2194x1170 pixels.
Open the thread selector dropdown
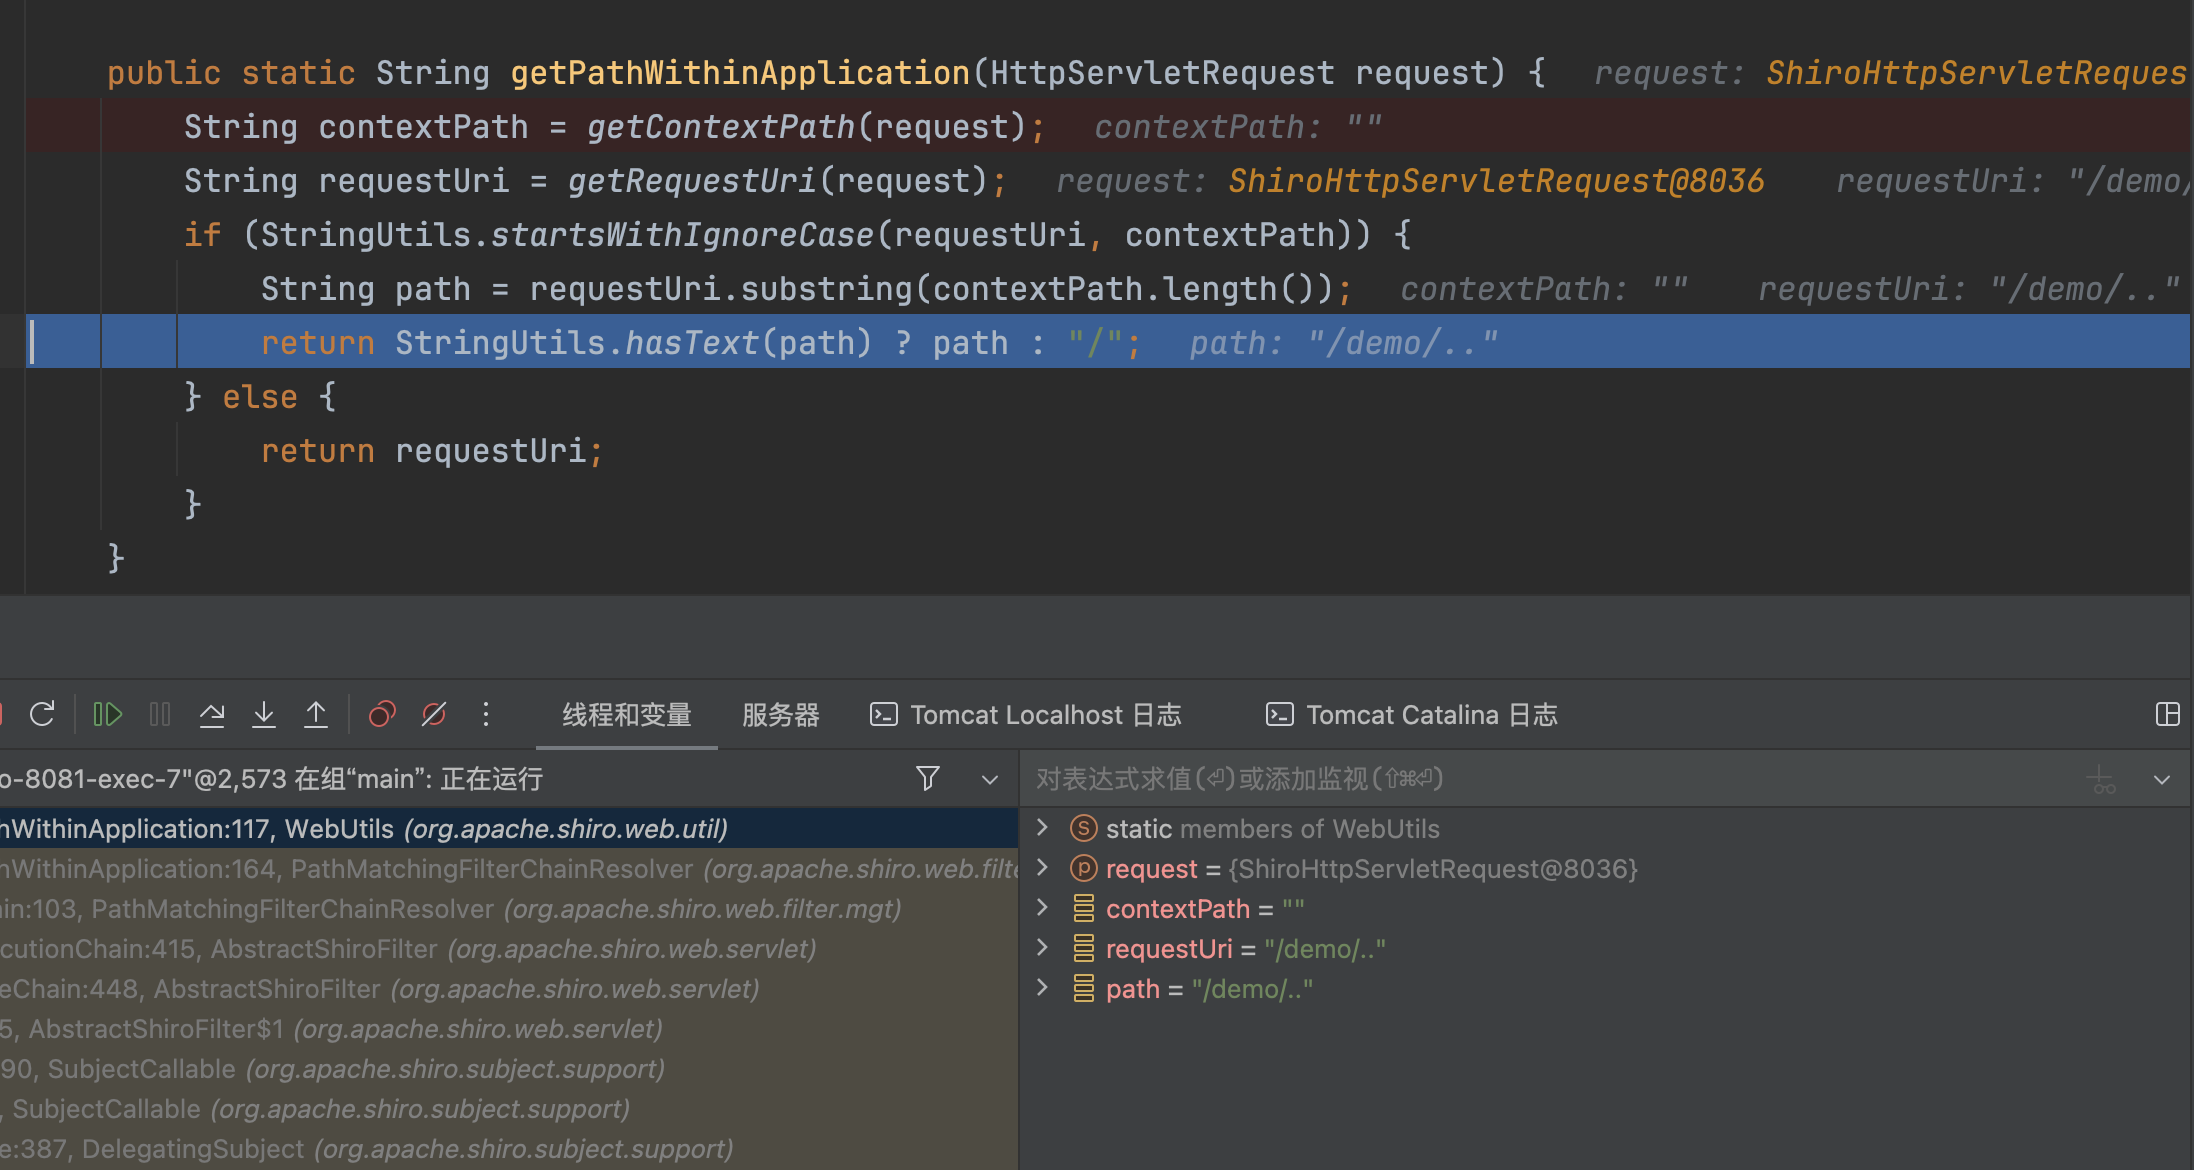point(990,779)
